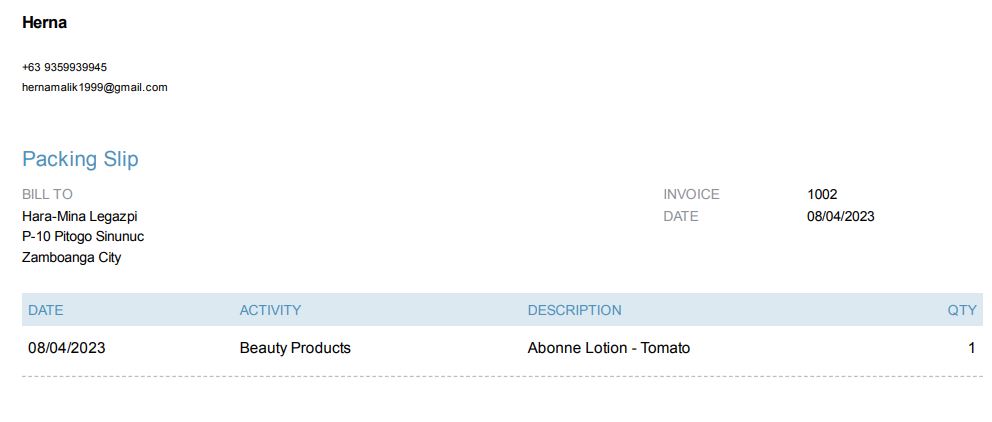Image resolution: width=992 pixels, height=422 pixels.
Task: Click the Packing Slip title
Action: [80, 159]
